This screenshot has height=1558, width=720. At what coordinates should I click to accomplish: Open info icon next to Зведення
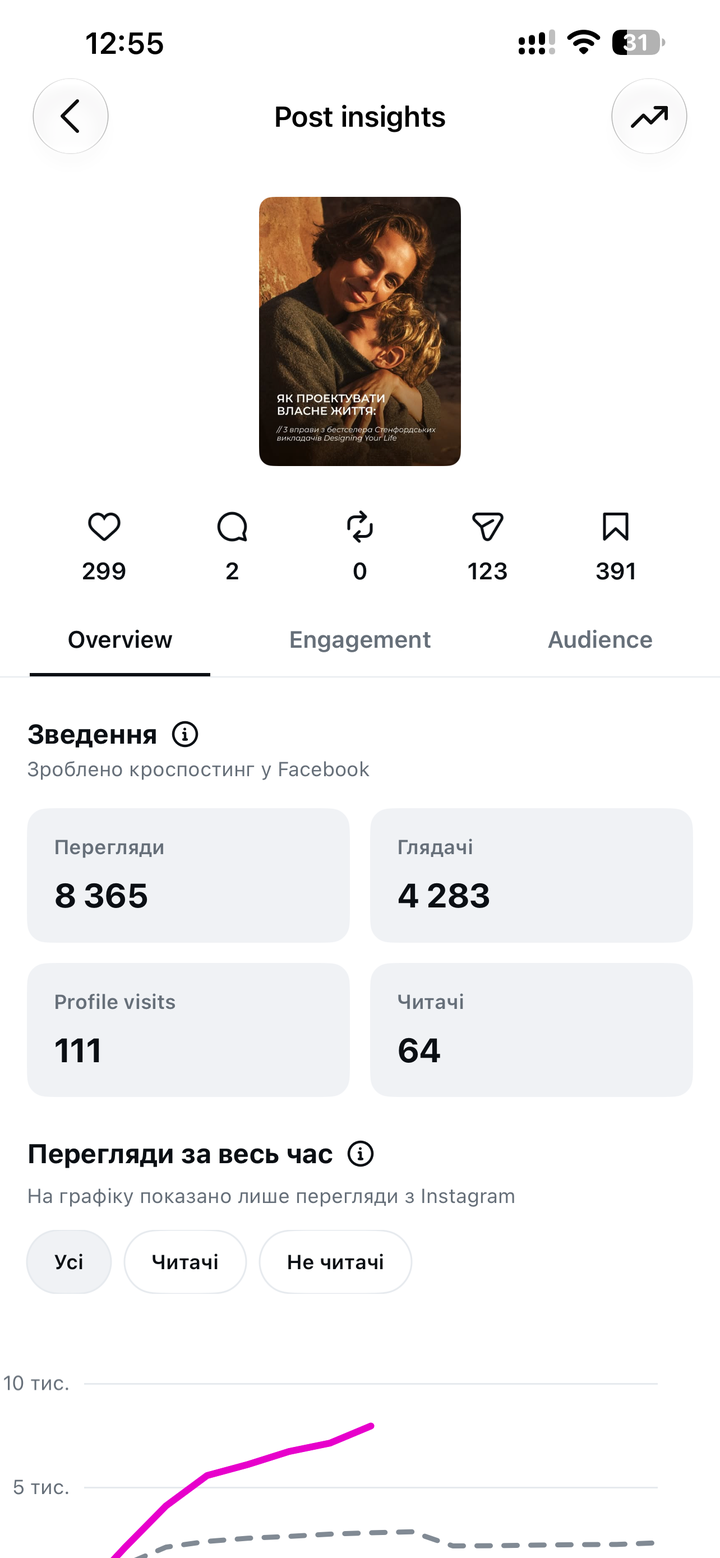[x=185, y=735]
